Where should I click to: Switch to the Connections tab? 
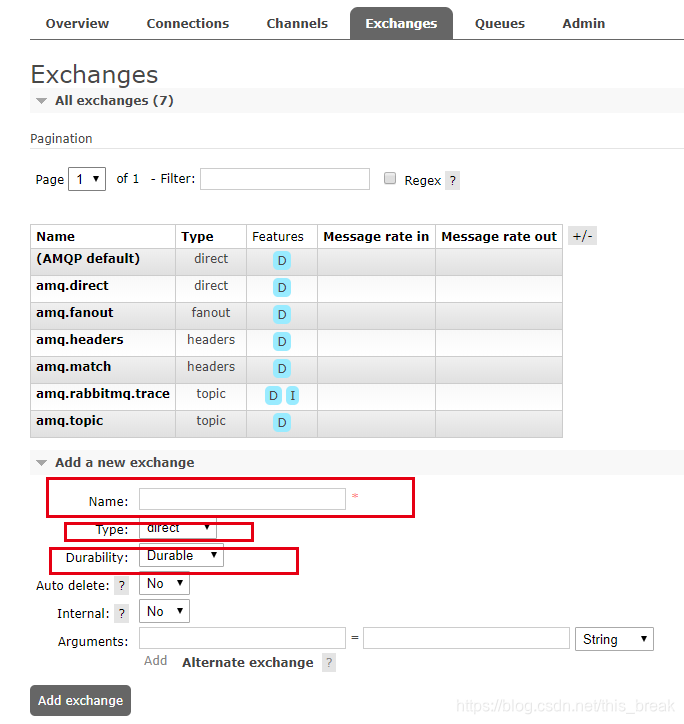click(x=188, y=24)
